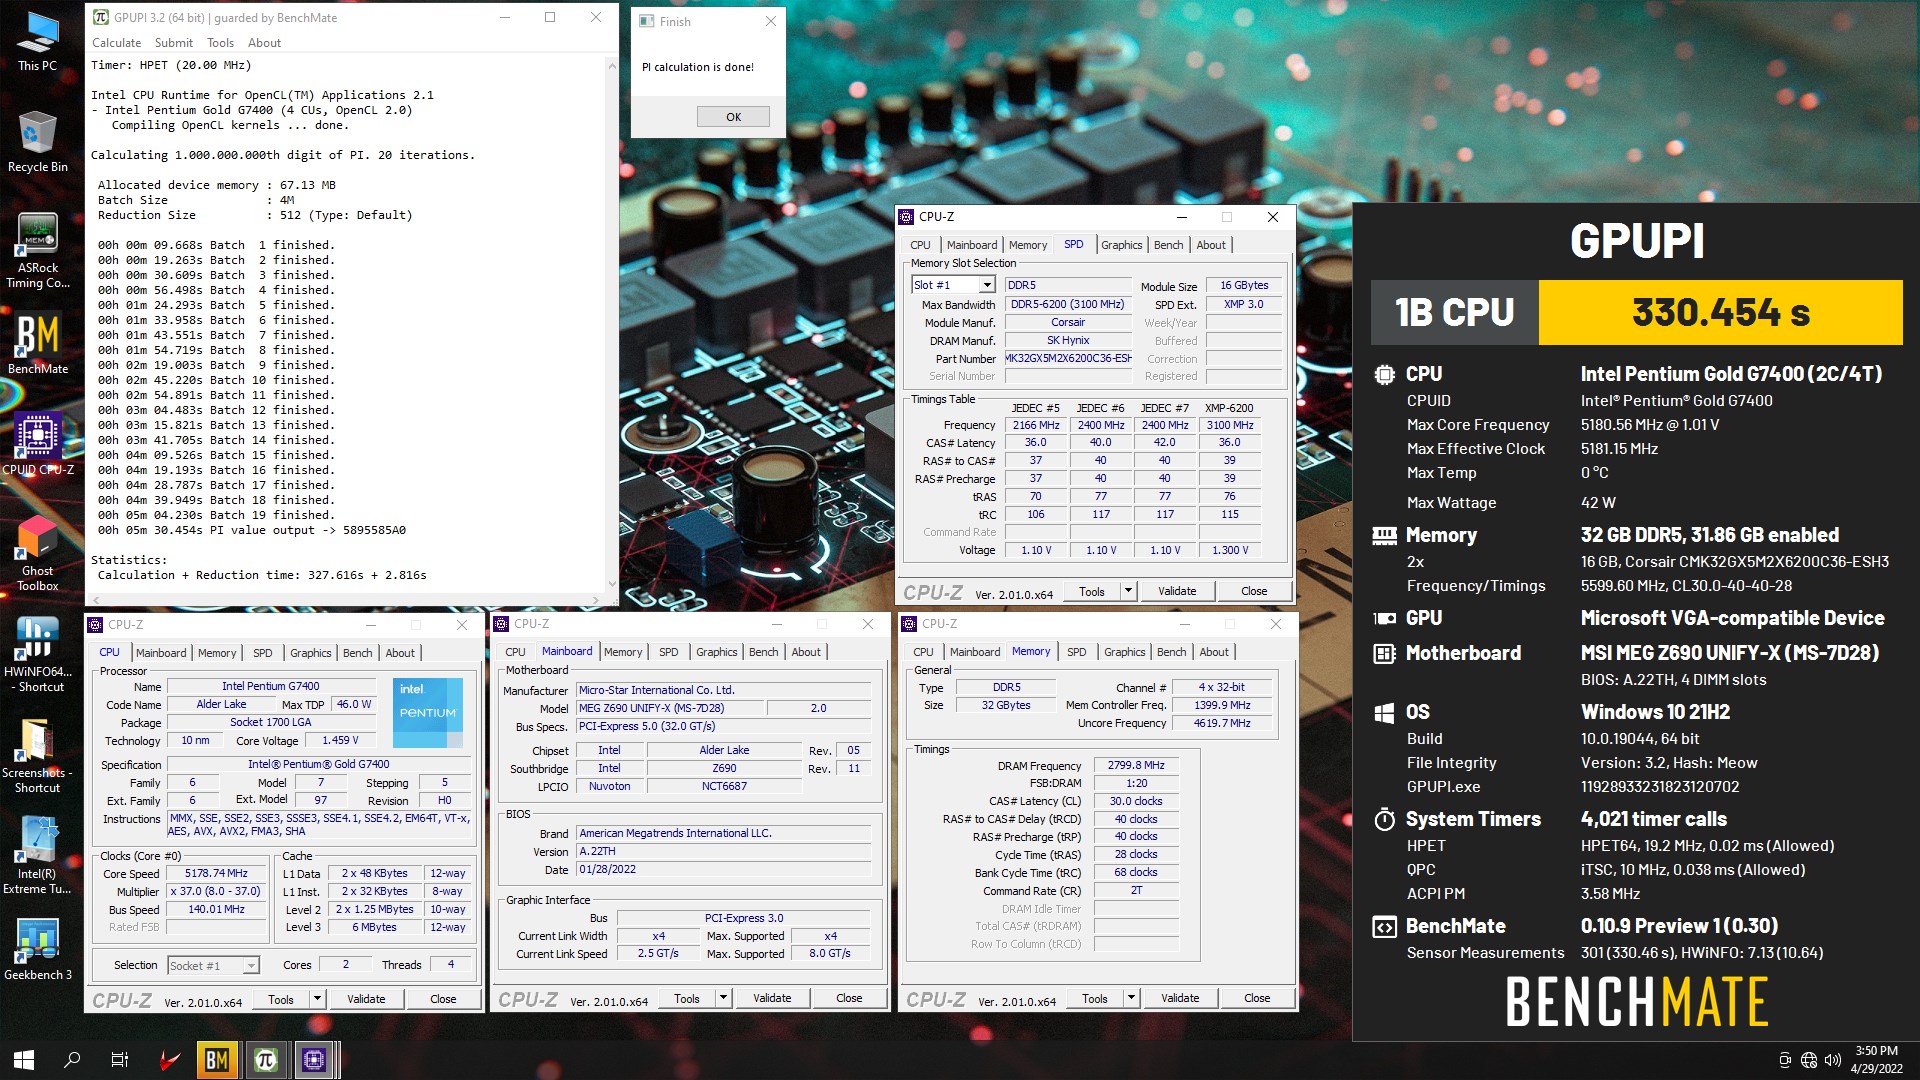Open the This PC desktop icon

click(37, 42)
